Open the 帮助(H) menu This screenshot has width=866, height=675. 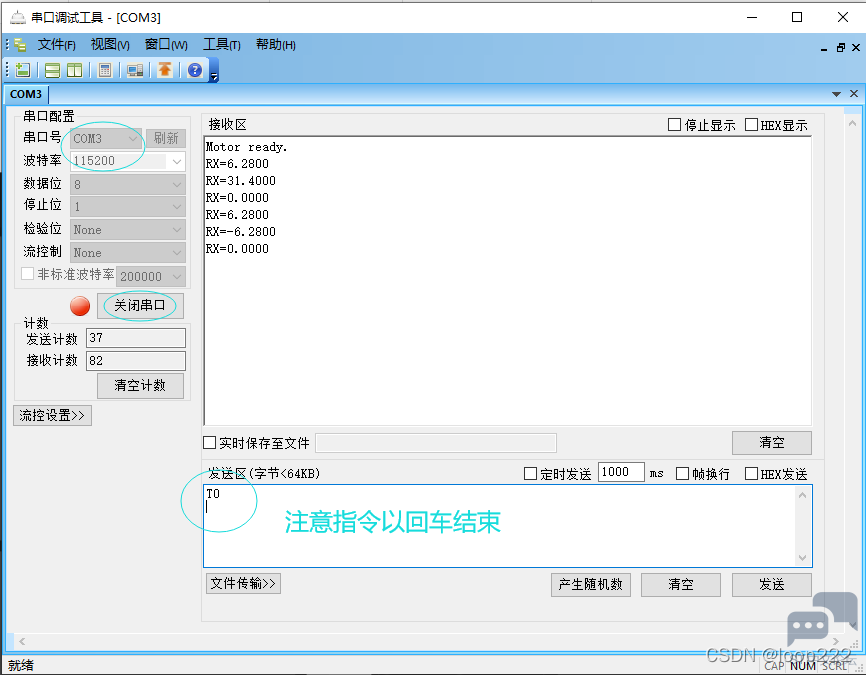[x=276, y=45]
